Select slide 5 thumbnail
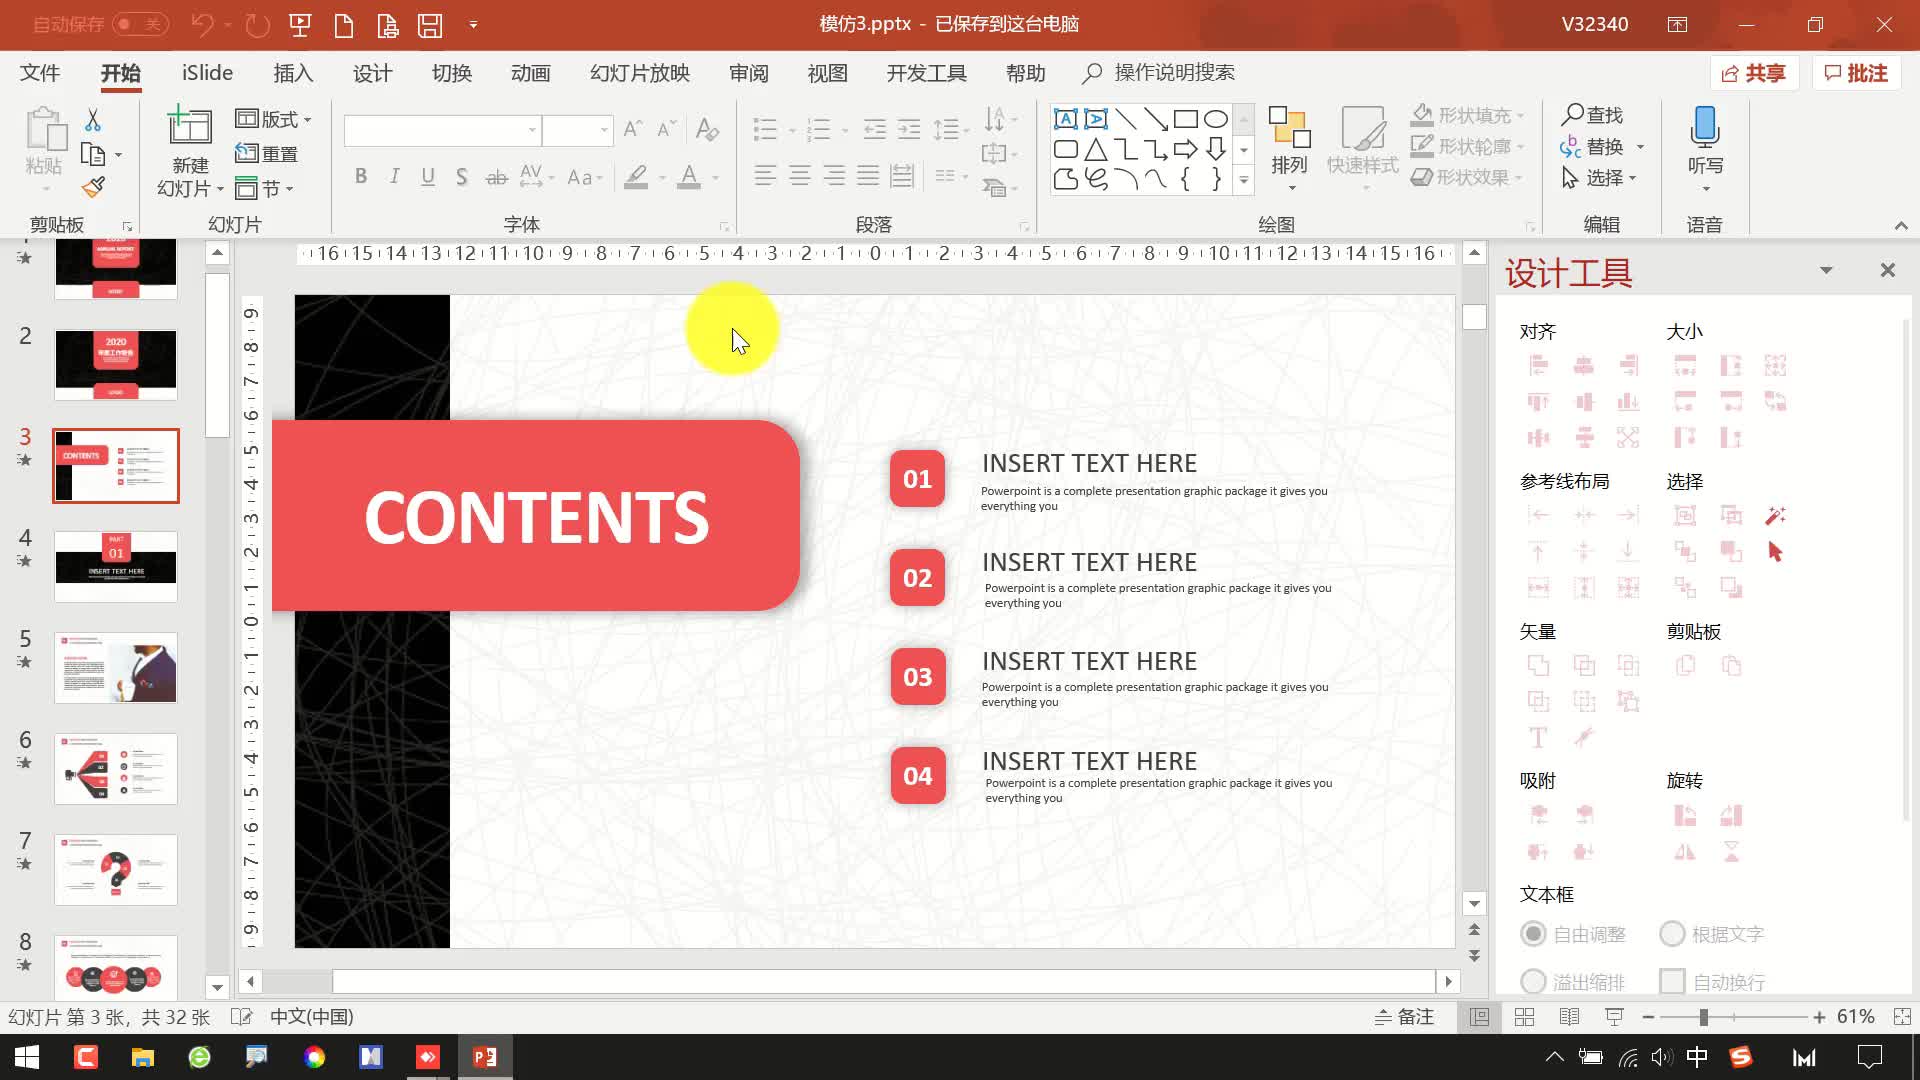Screen dimensions: 1920x1080 (116, 668)
